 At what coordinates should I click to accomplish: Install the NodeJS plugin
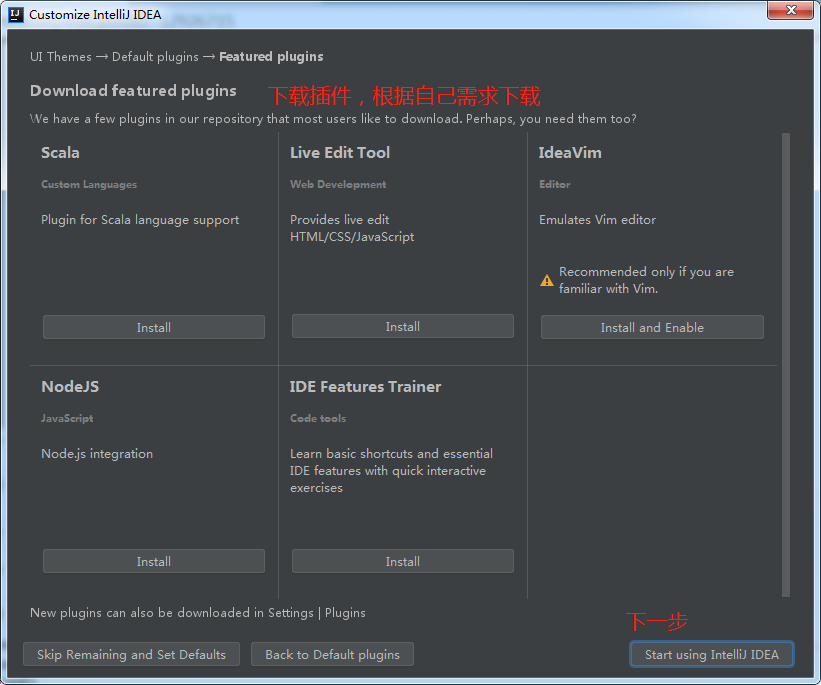[x=154, y=561]
